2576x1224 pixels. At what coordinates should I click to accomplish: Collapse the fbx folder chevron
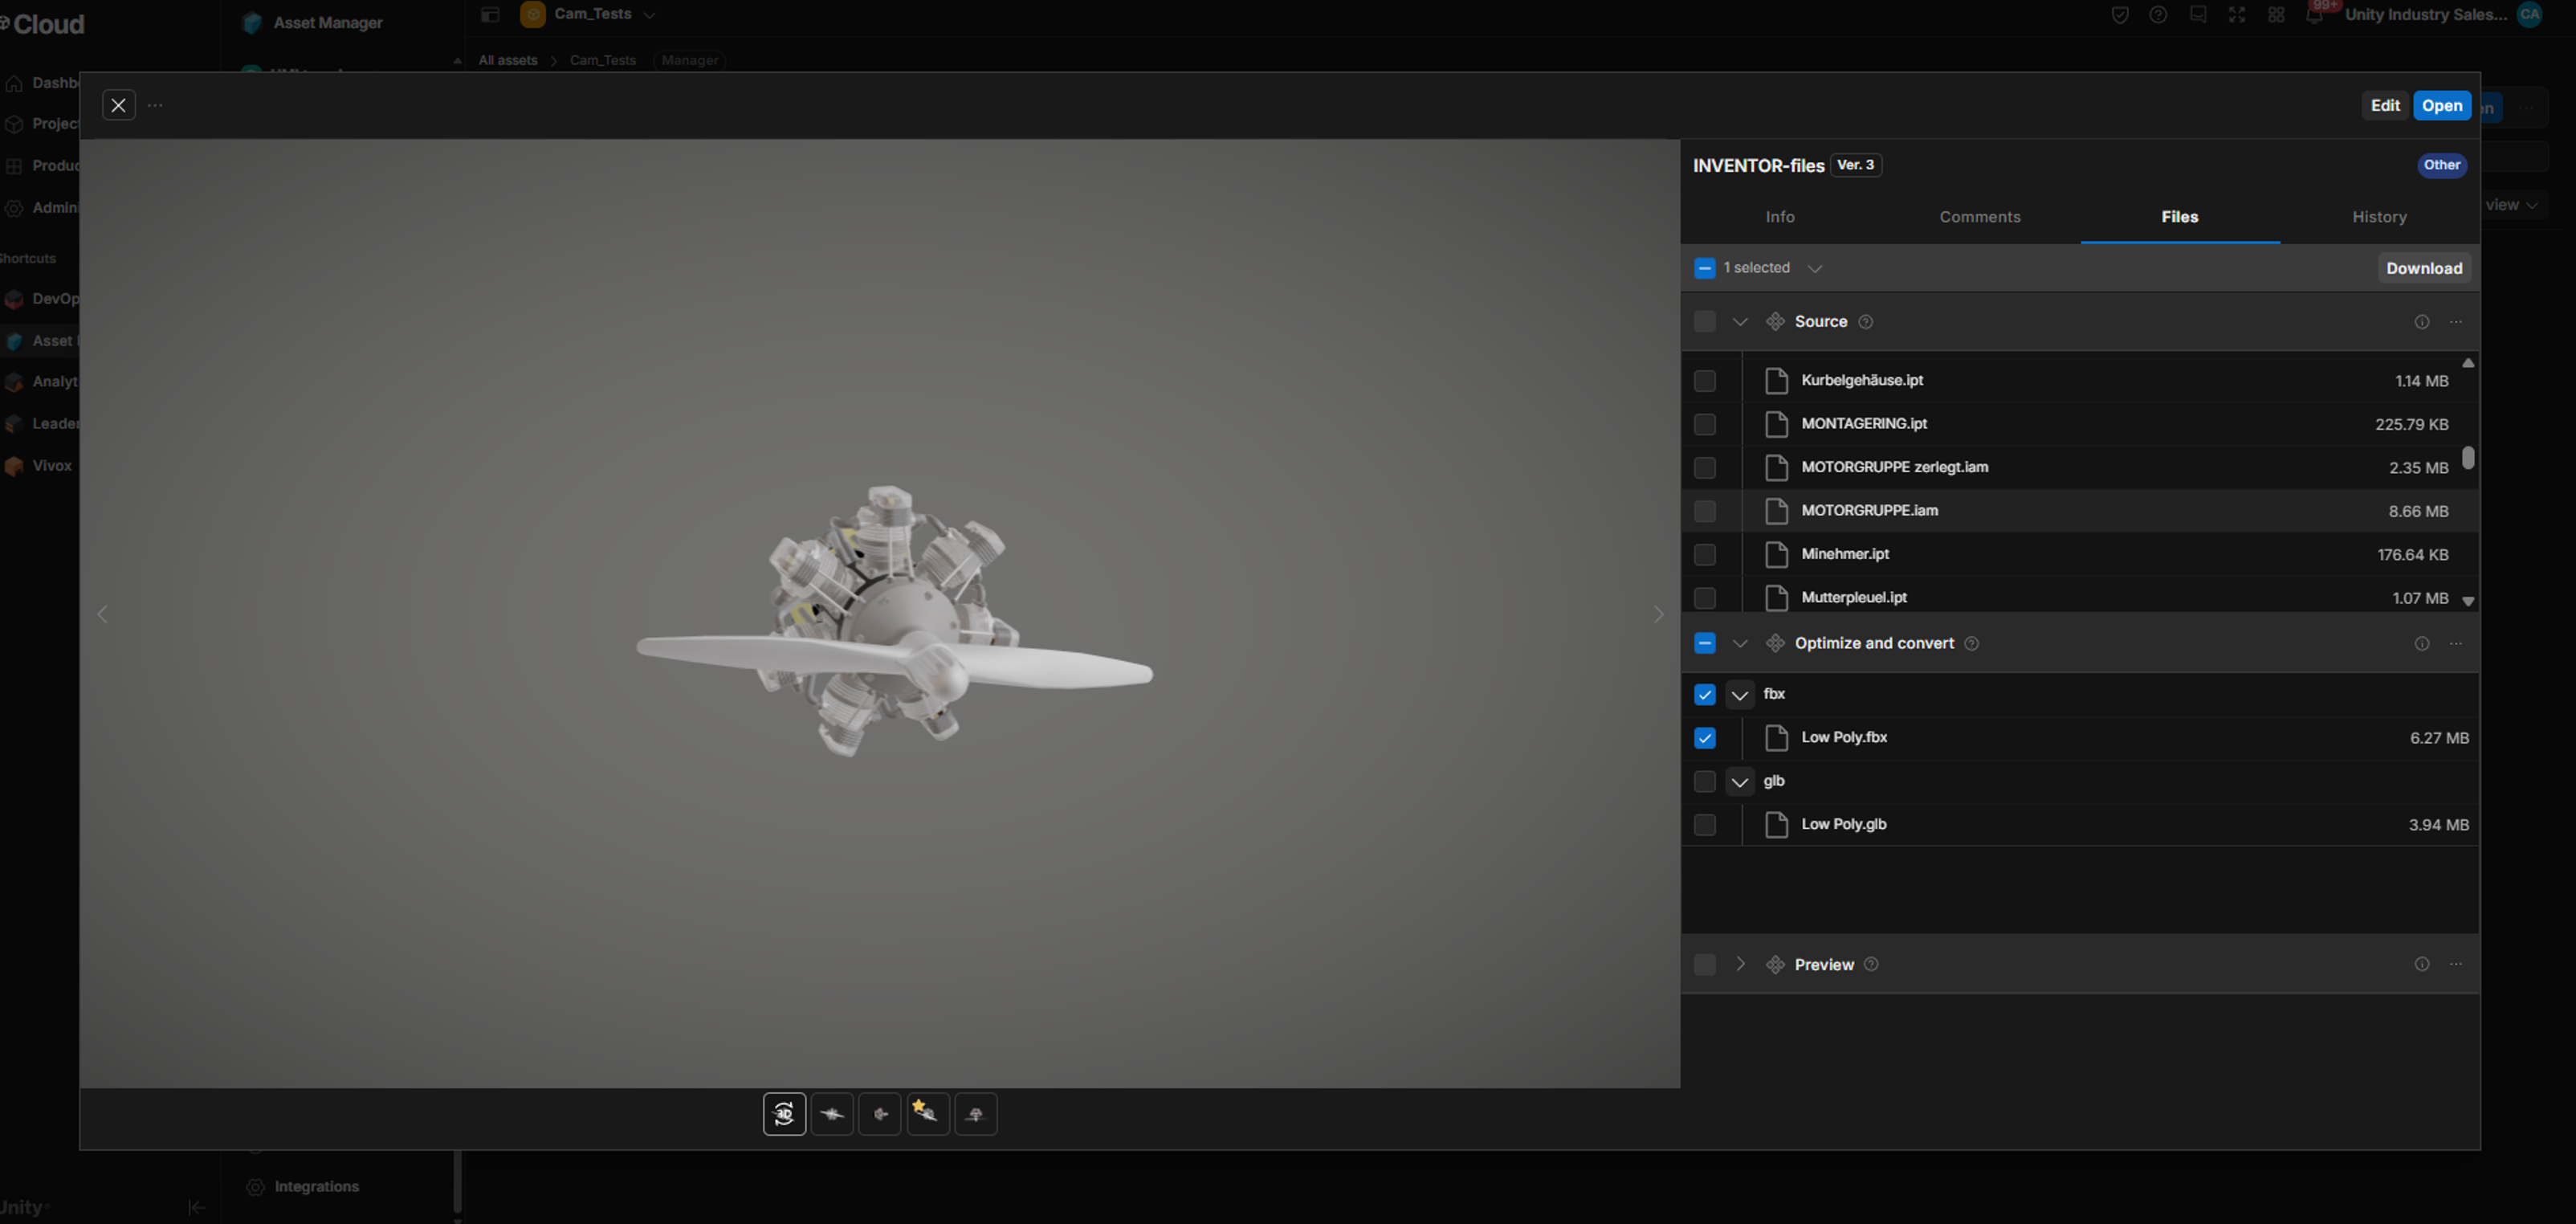point(1740,695)
